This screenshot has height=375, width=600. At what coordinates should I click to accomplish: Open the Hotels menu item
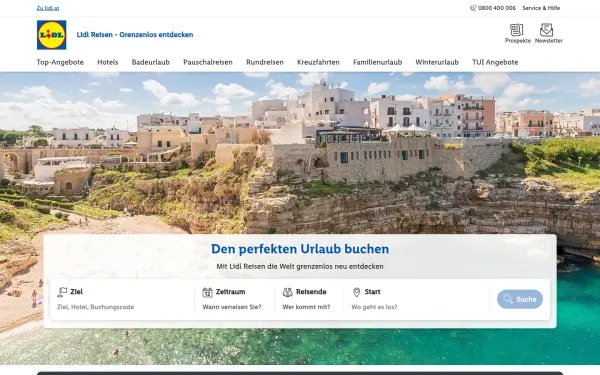tap(108, 62)
